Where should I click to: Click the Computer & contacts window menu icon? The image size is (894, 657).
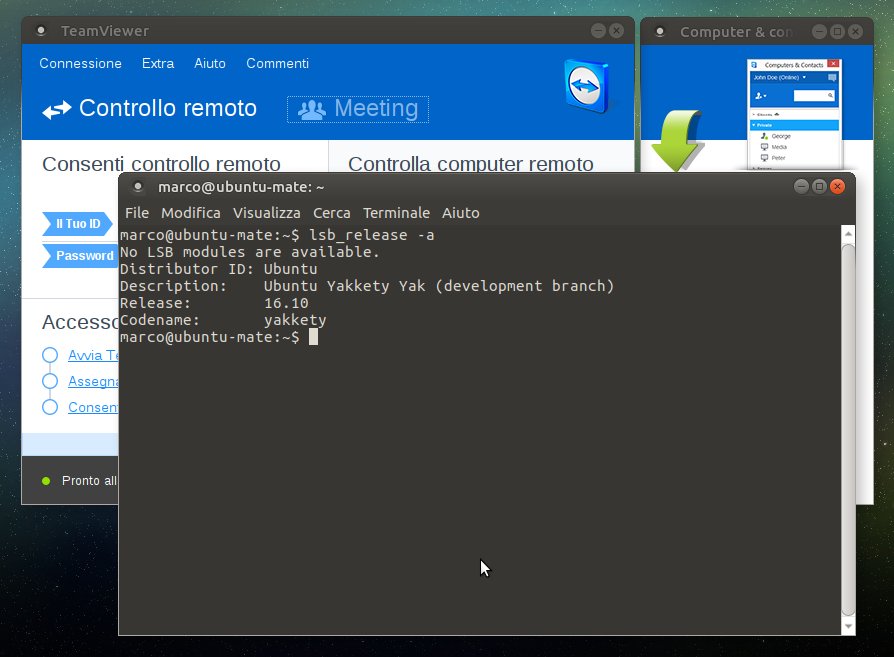click(660, 32)
